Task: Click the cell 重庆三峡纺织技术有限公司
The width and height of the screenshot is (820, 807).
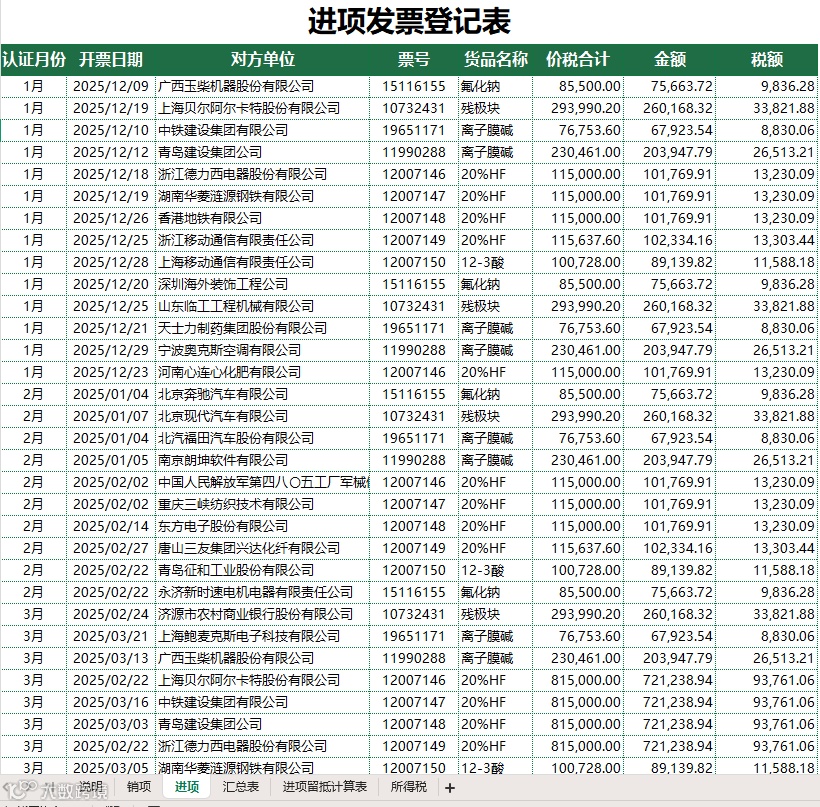Action: 263,504
